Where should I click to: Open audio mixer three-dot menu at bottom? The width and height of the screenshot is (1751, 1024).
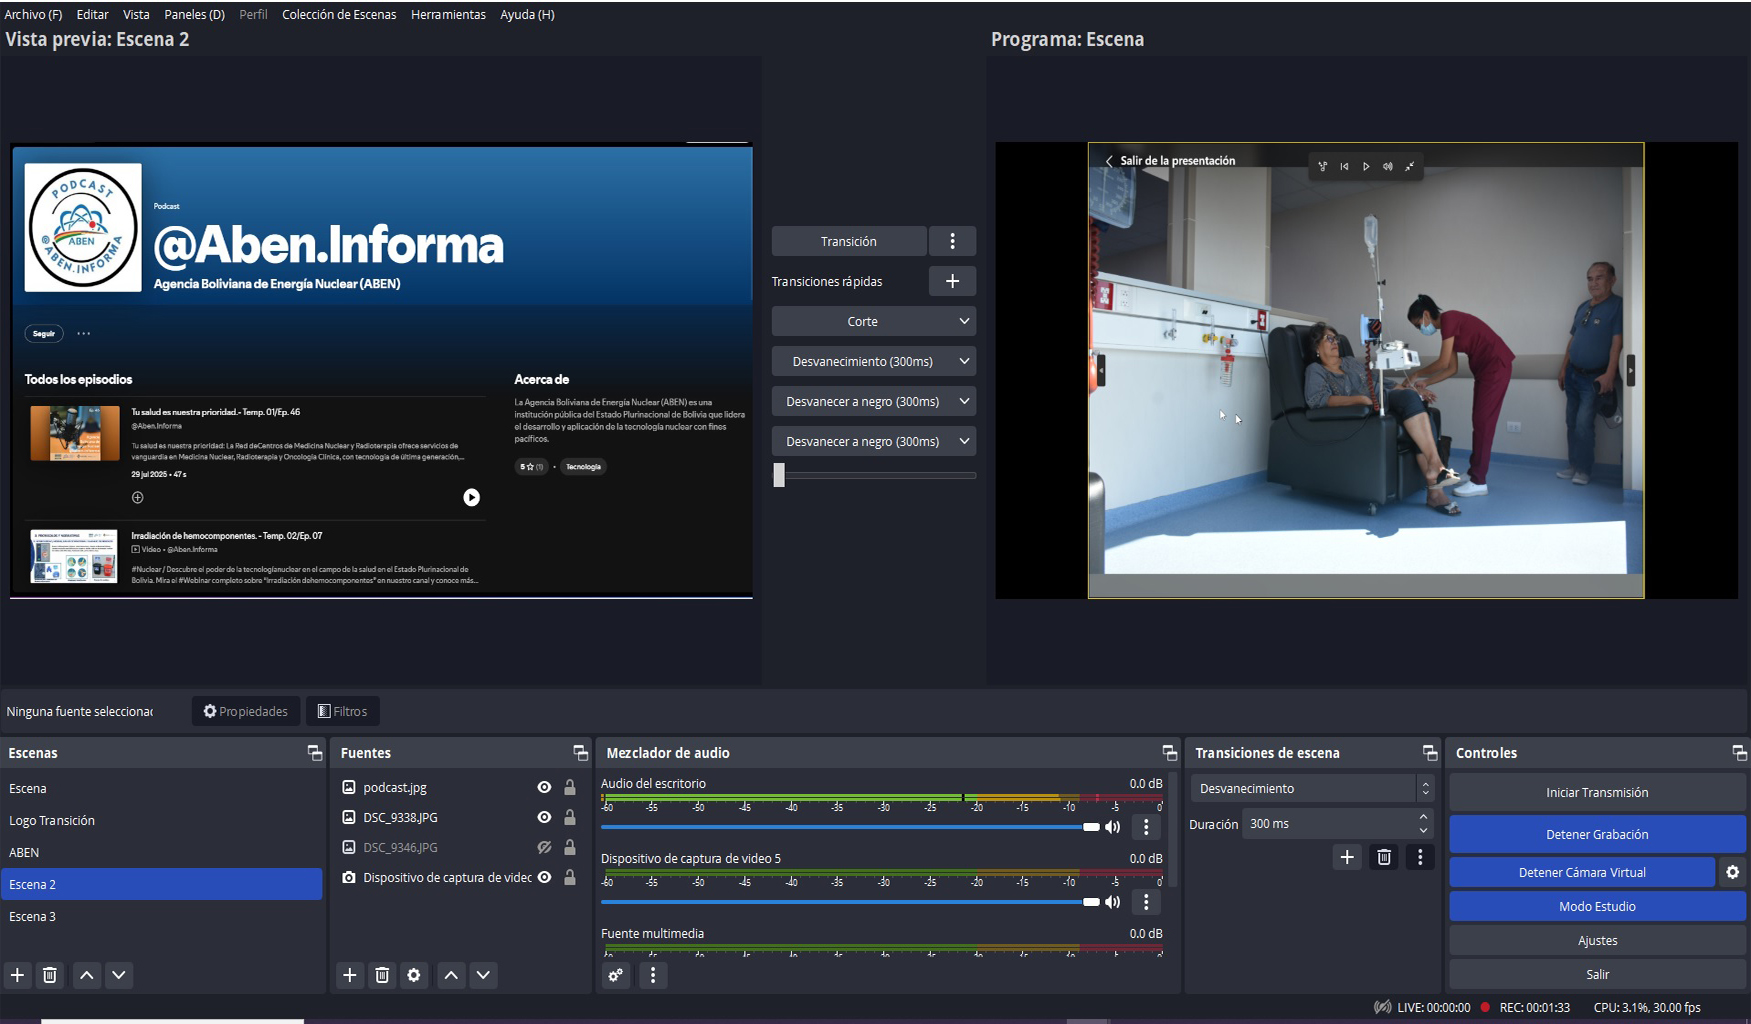point(653,975)
